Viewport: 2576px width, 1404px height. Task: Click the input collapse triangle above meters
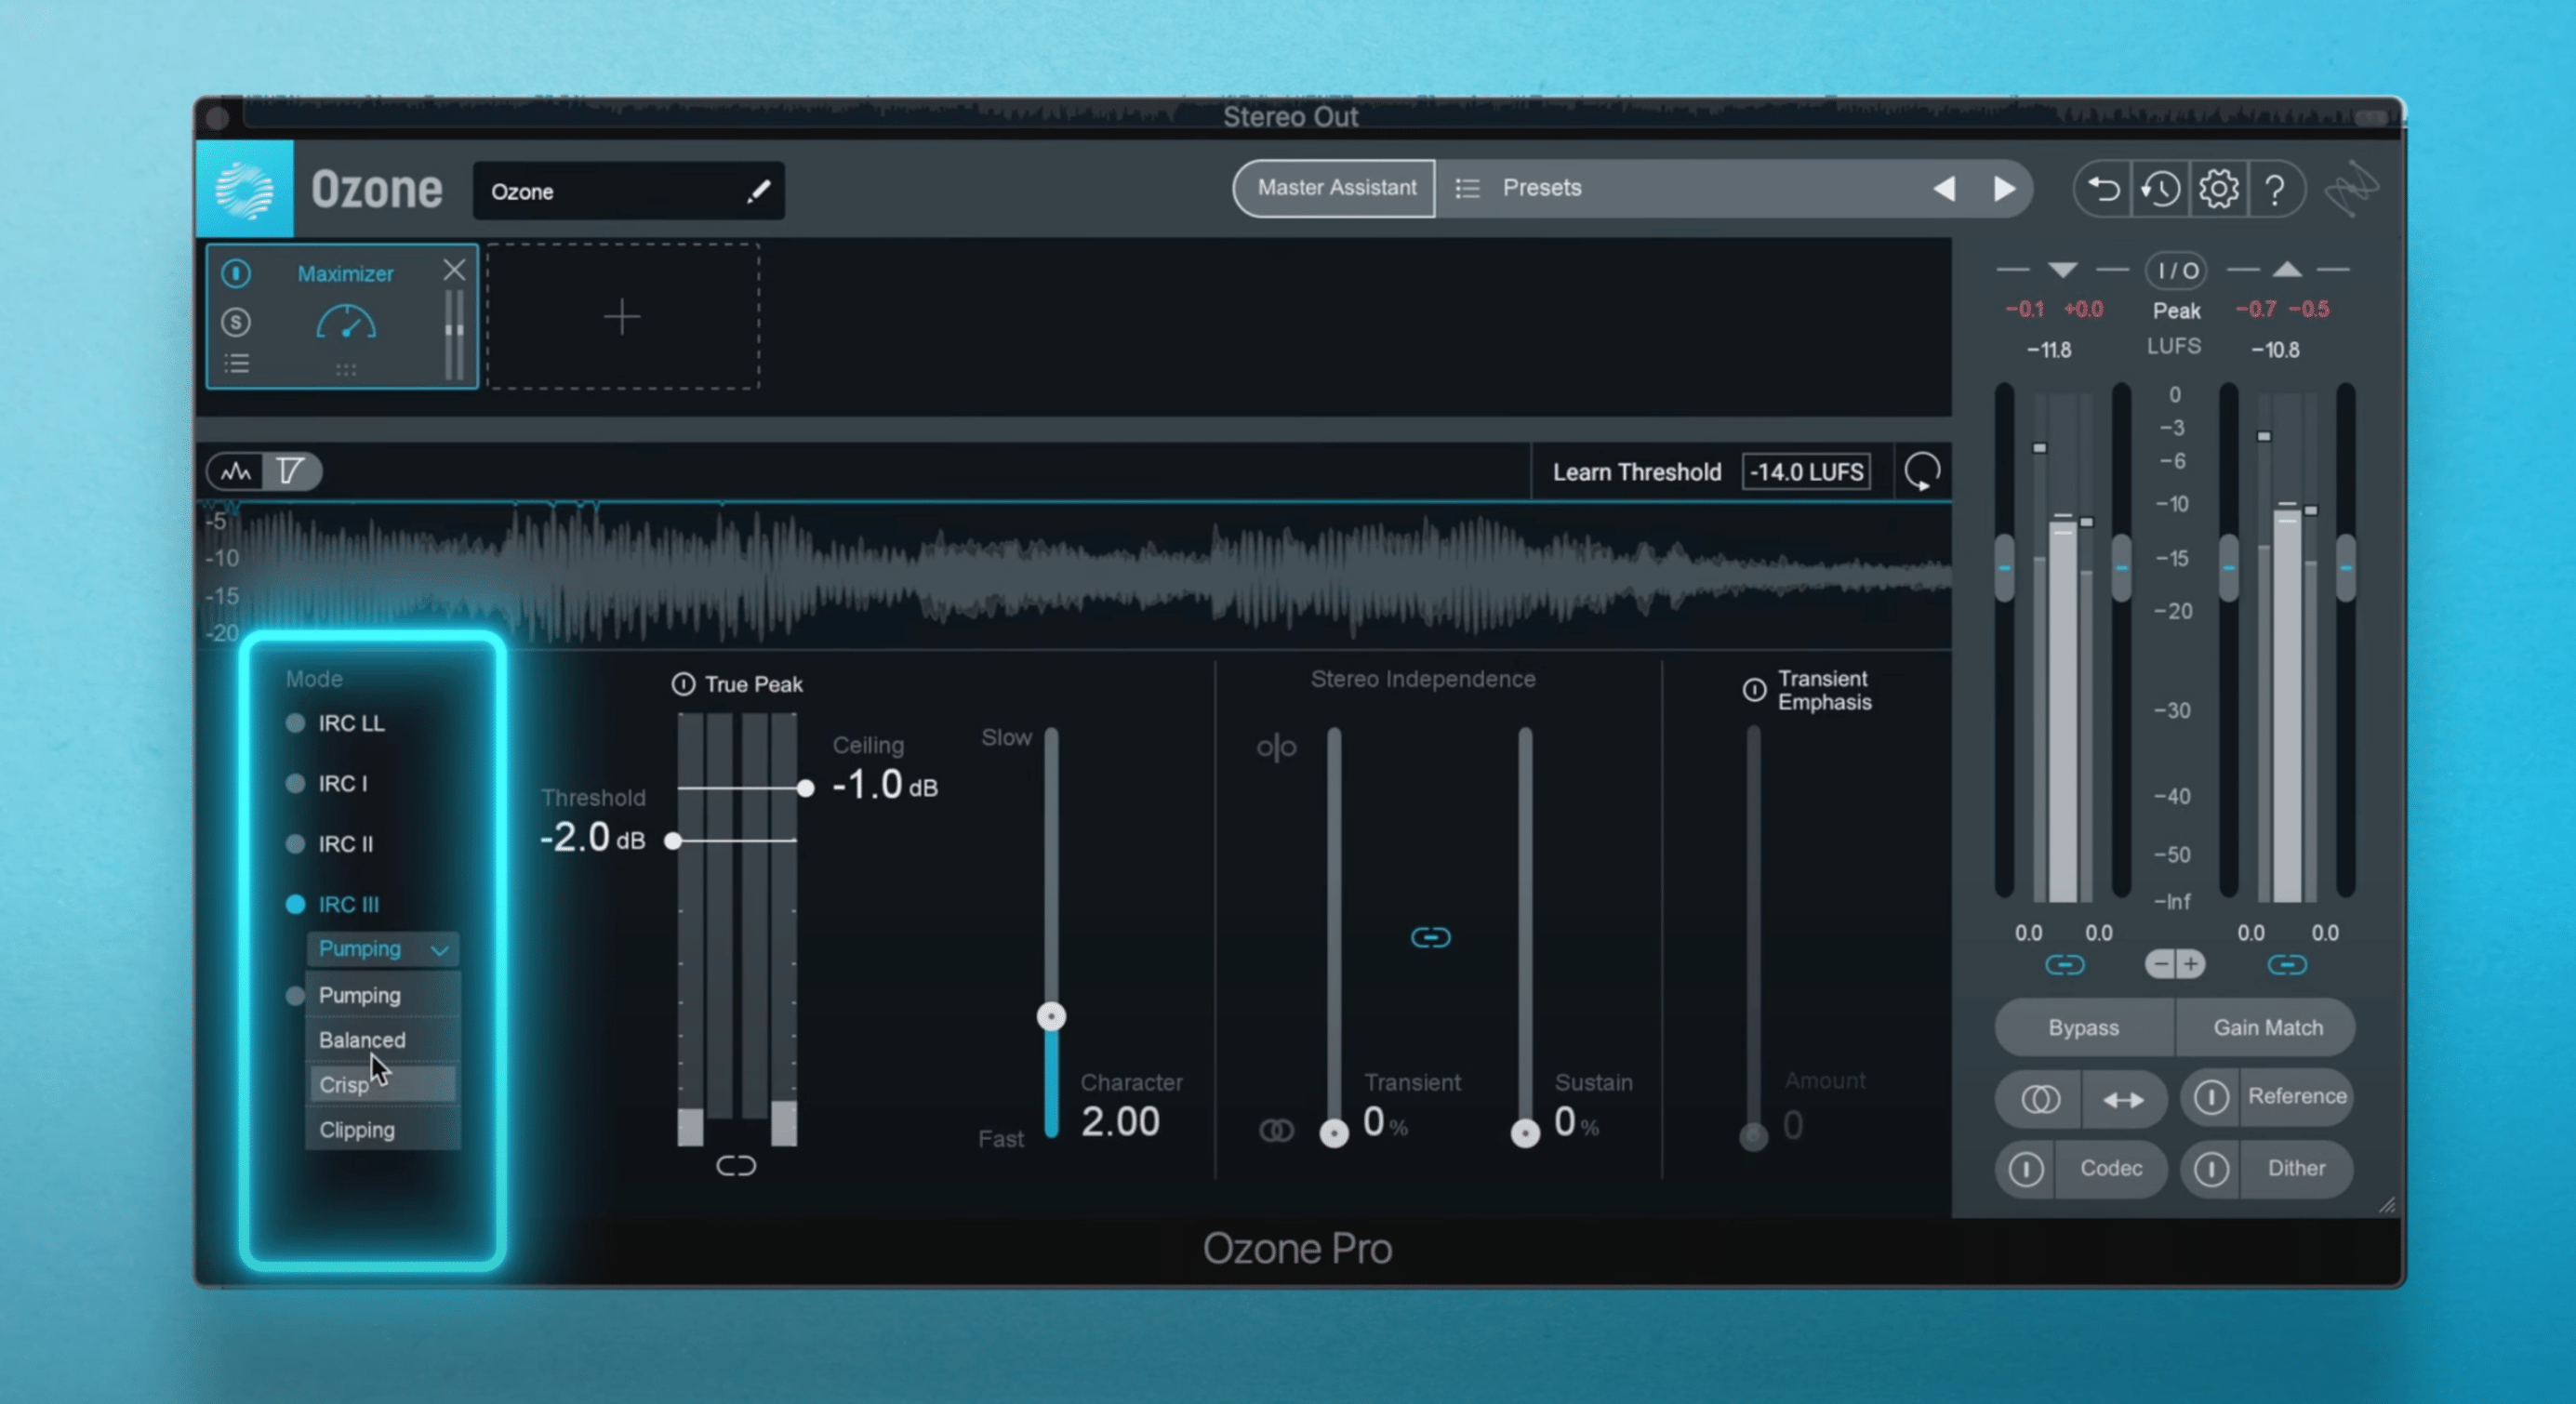click(2063, 270)
